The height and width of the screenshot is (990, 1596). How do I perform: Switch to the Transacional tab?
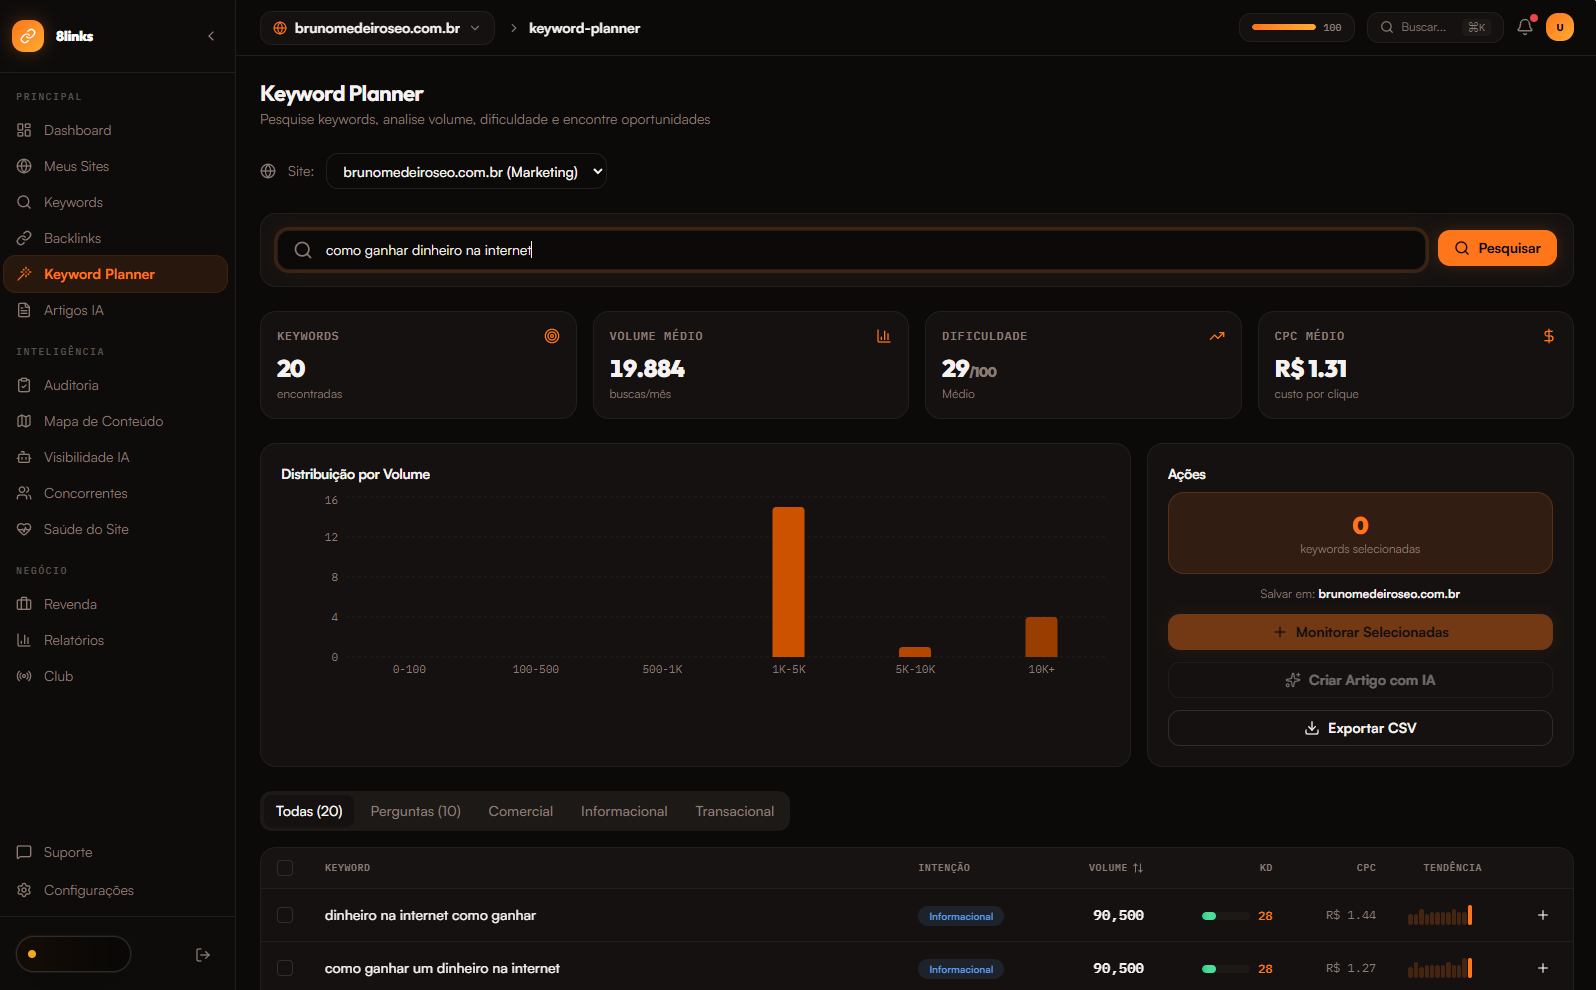(735, 811)
